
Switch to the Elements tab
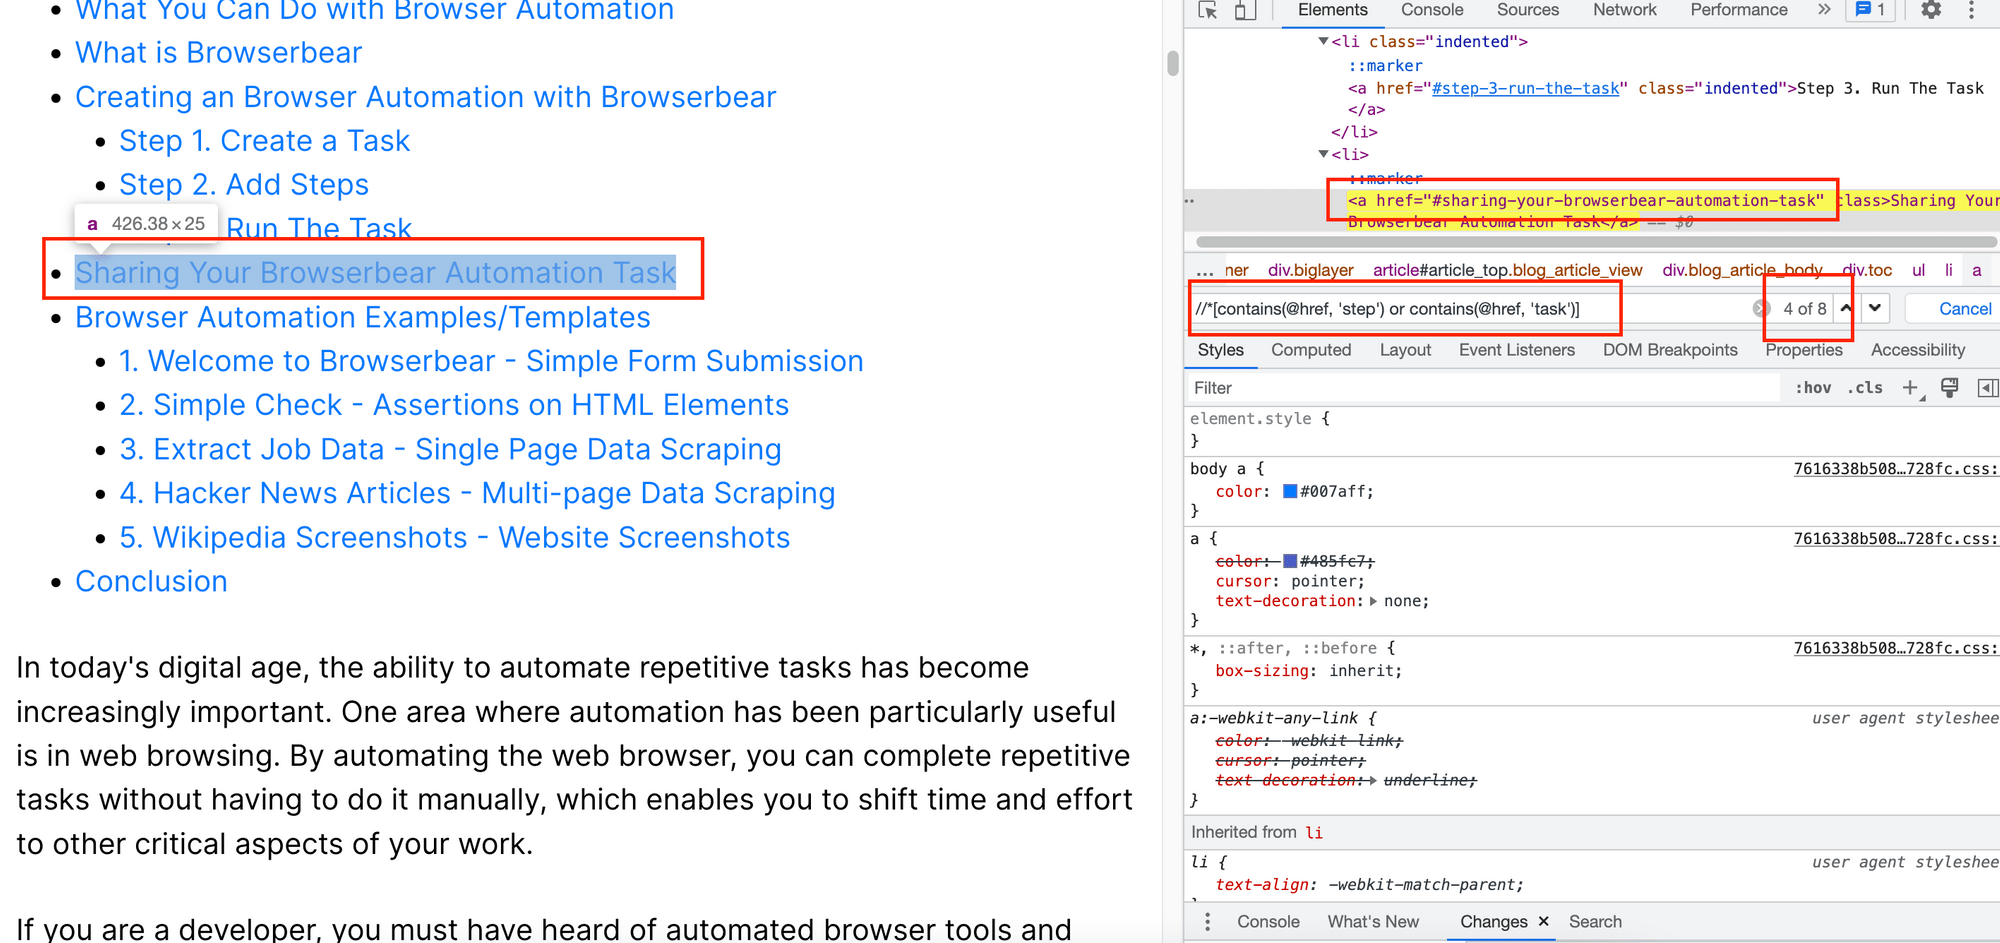(1332, 10)
